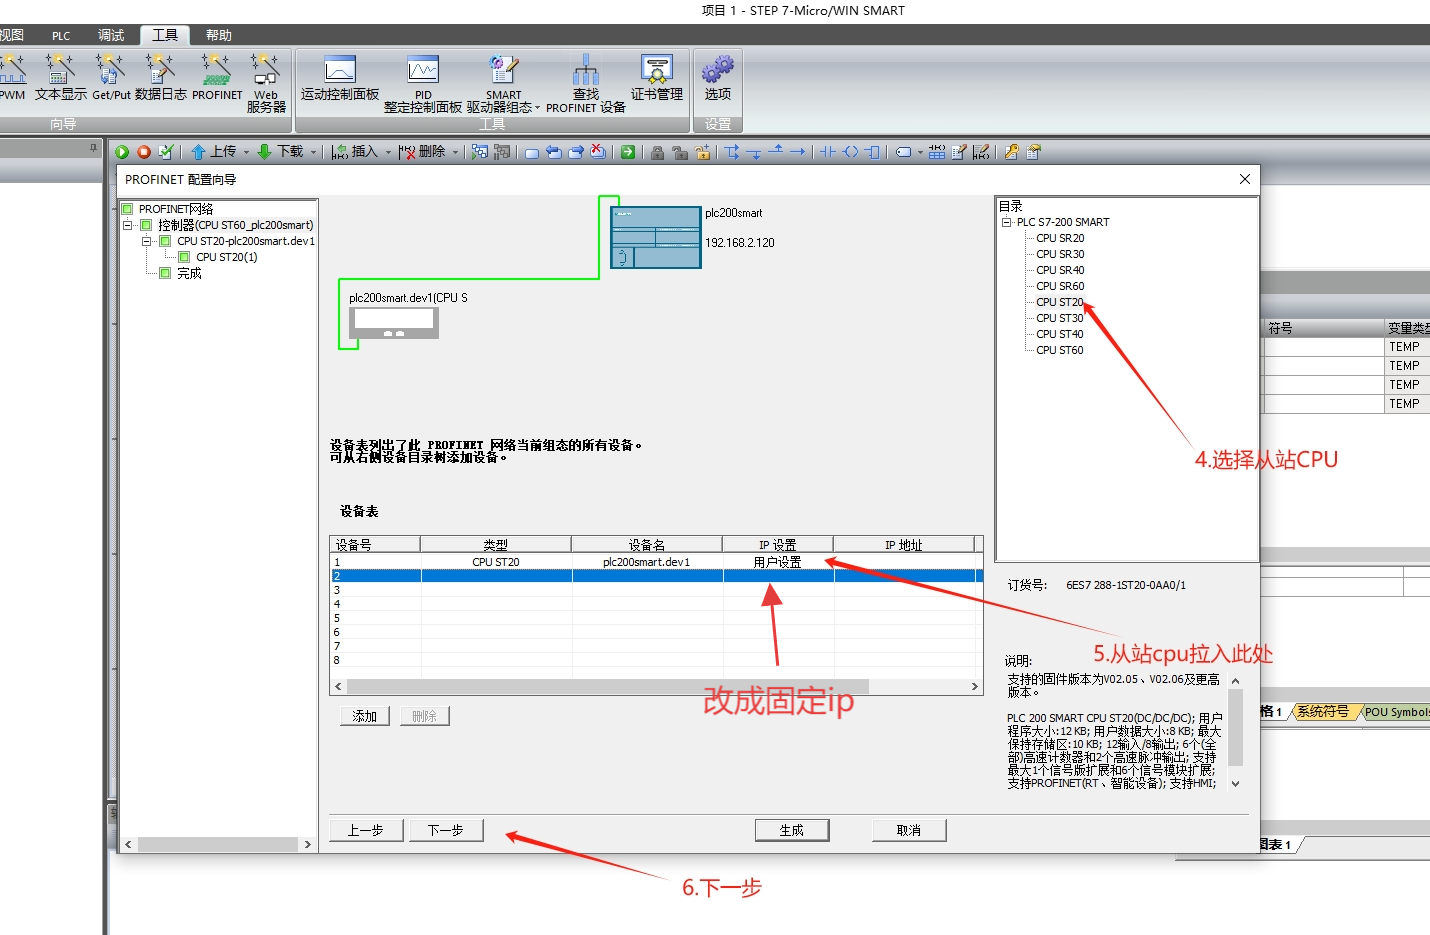The image size is (1430, 935).
Task: Collapse the PLC S7-200 SMART catalog node
Action: tap(1006, 222)
